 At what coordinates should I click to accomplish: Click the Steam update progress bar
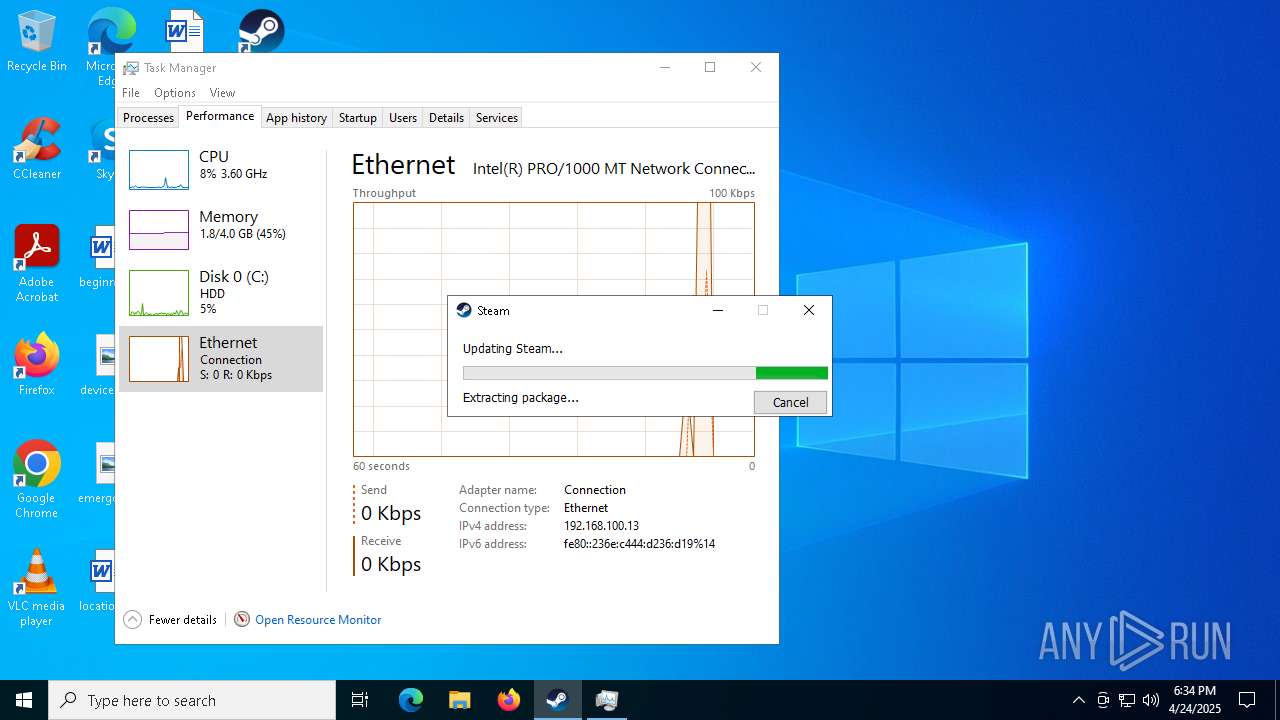(x=645, y=373)
